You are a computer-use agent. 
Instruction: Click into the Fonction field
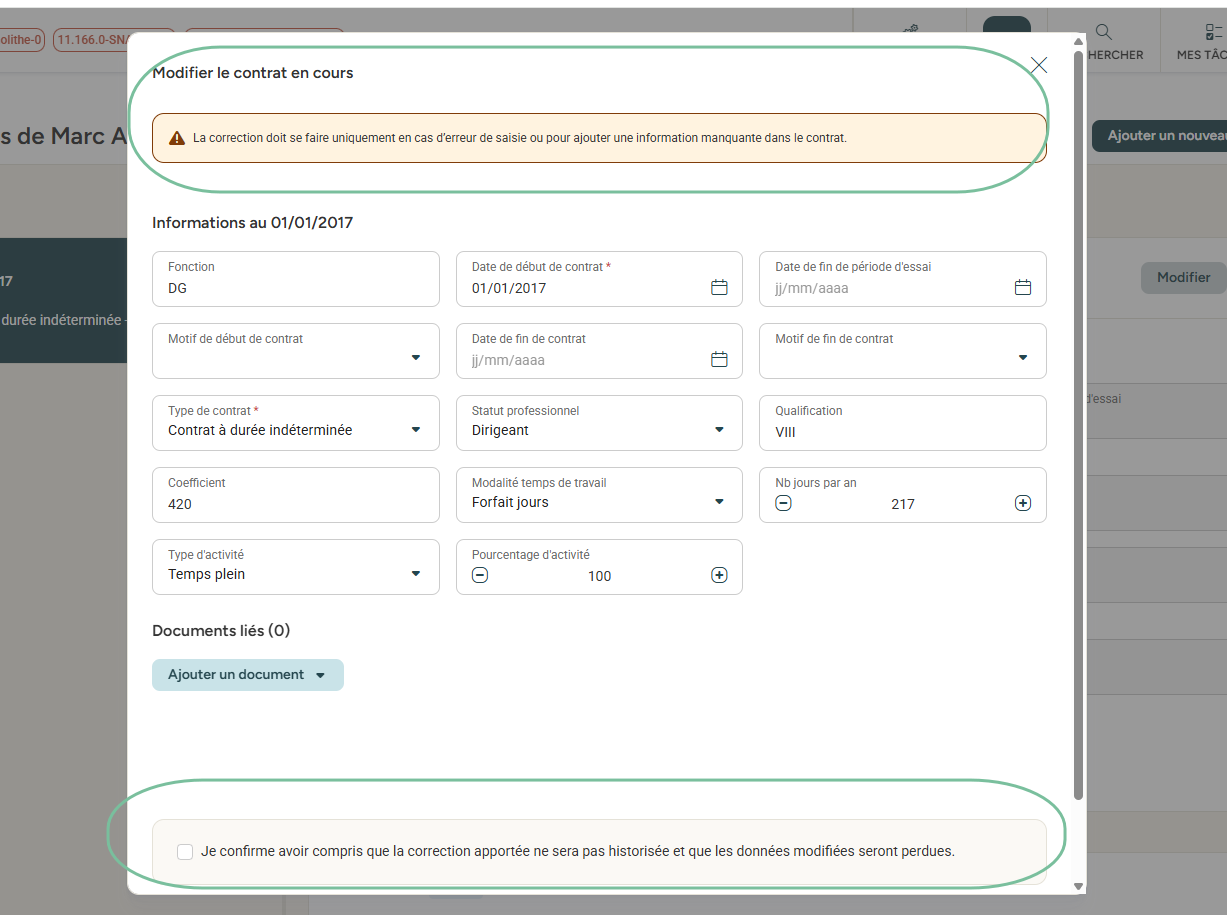(295, 288)
